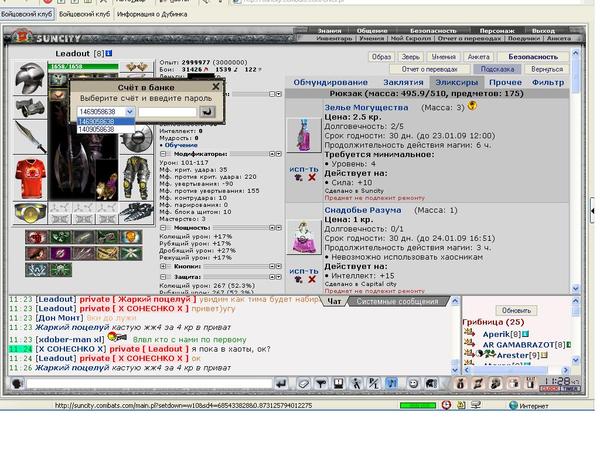Image resolution: width=600 pixels, height=450 pixels.
Task: Click the spiked boots slot
Action: click(137, 213)
